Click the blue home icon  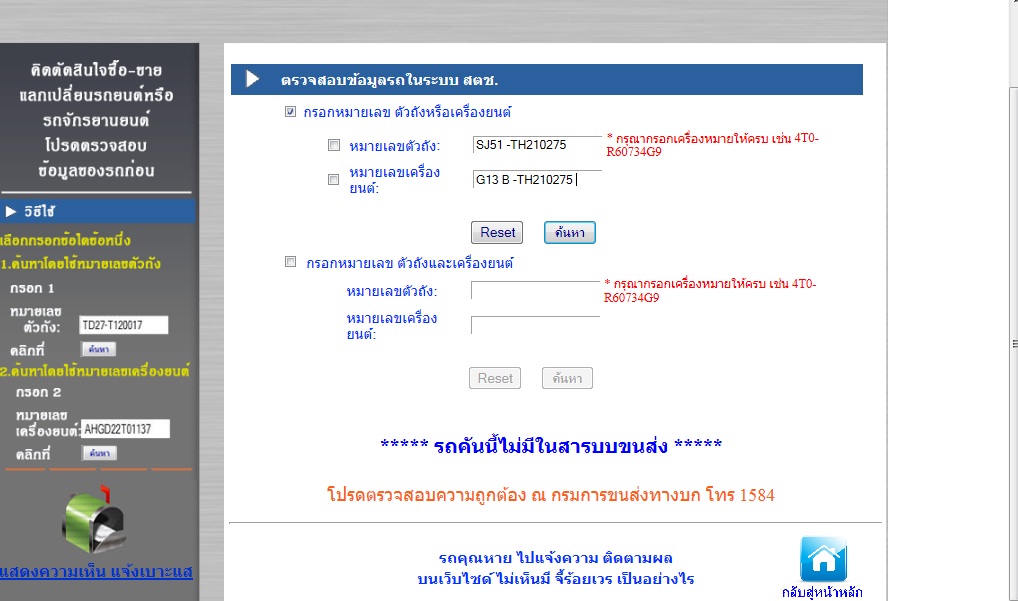tap(823, 560)
